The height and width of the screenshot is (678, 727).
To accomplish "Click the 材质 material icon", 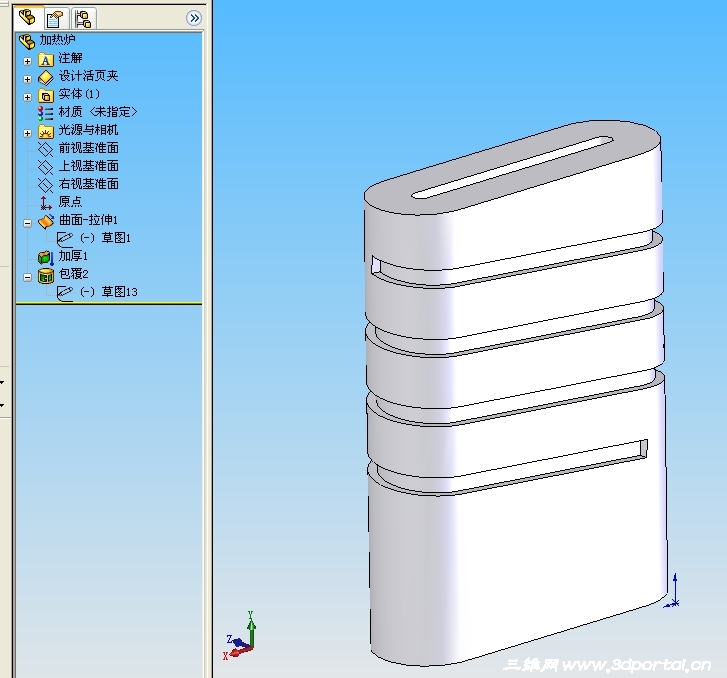I will pos(45,113).
